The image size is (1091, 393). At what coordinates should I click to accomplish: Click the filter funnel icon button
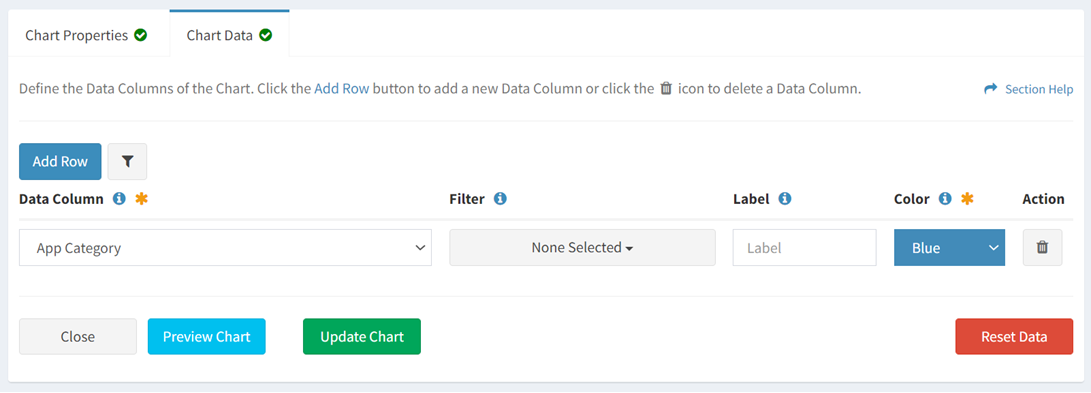[127, 161]
